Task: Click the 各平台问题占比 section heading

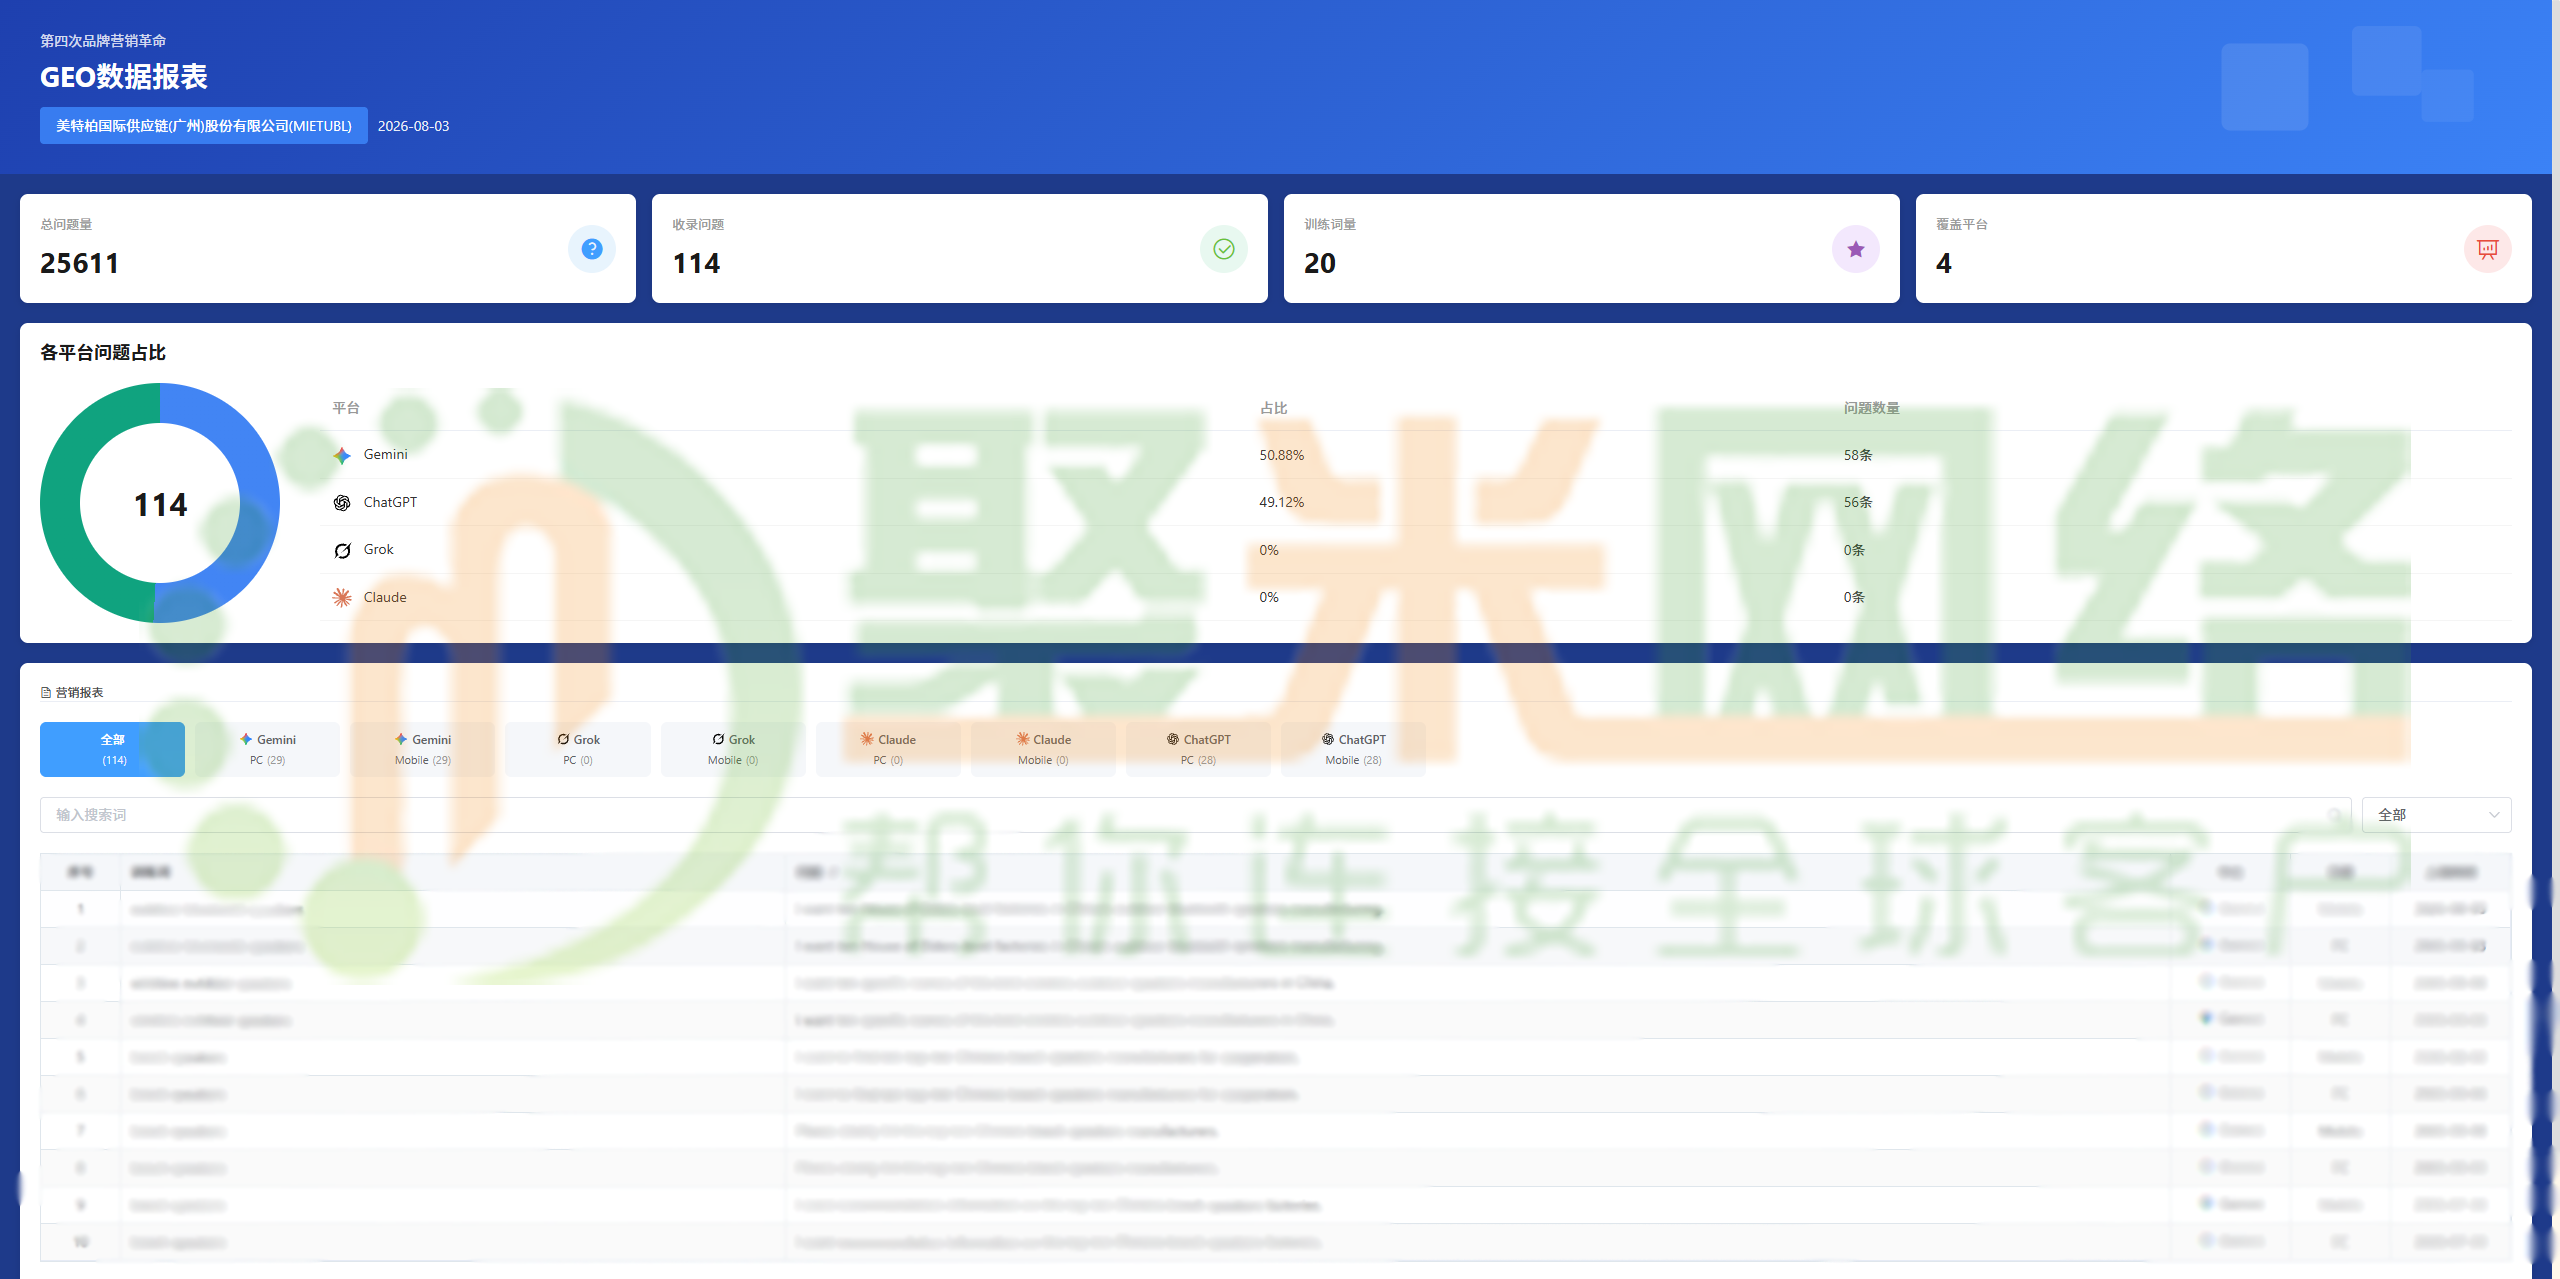Action: [x=103, y=352]
